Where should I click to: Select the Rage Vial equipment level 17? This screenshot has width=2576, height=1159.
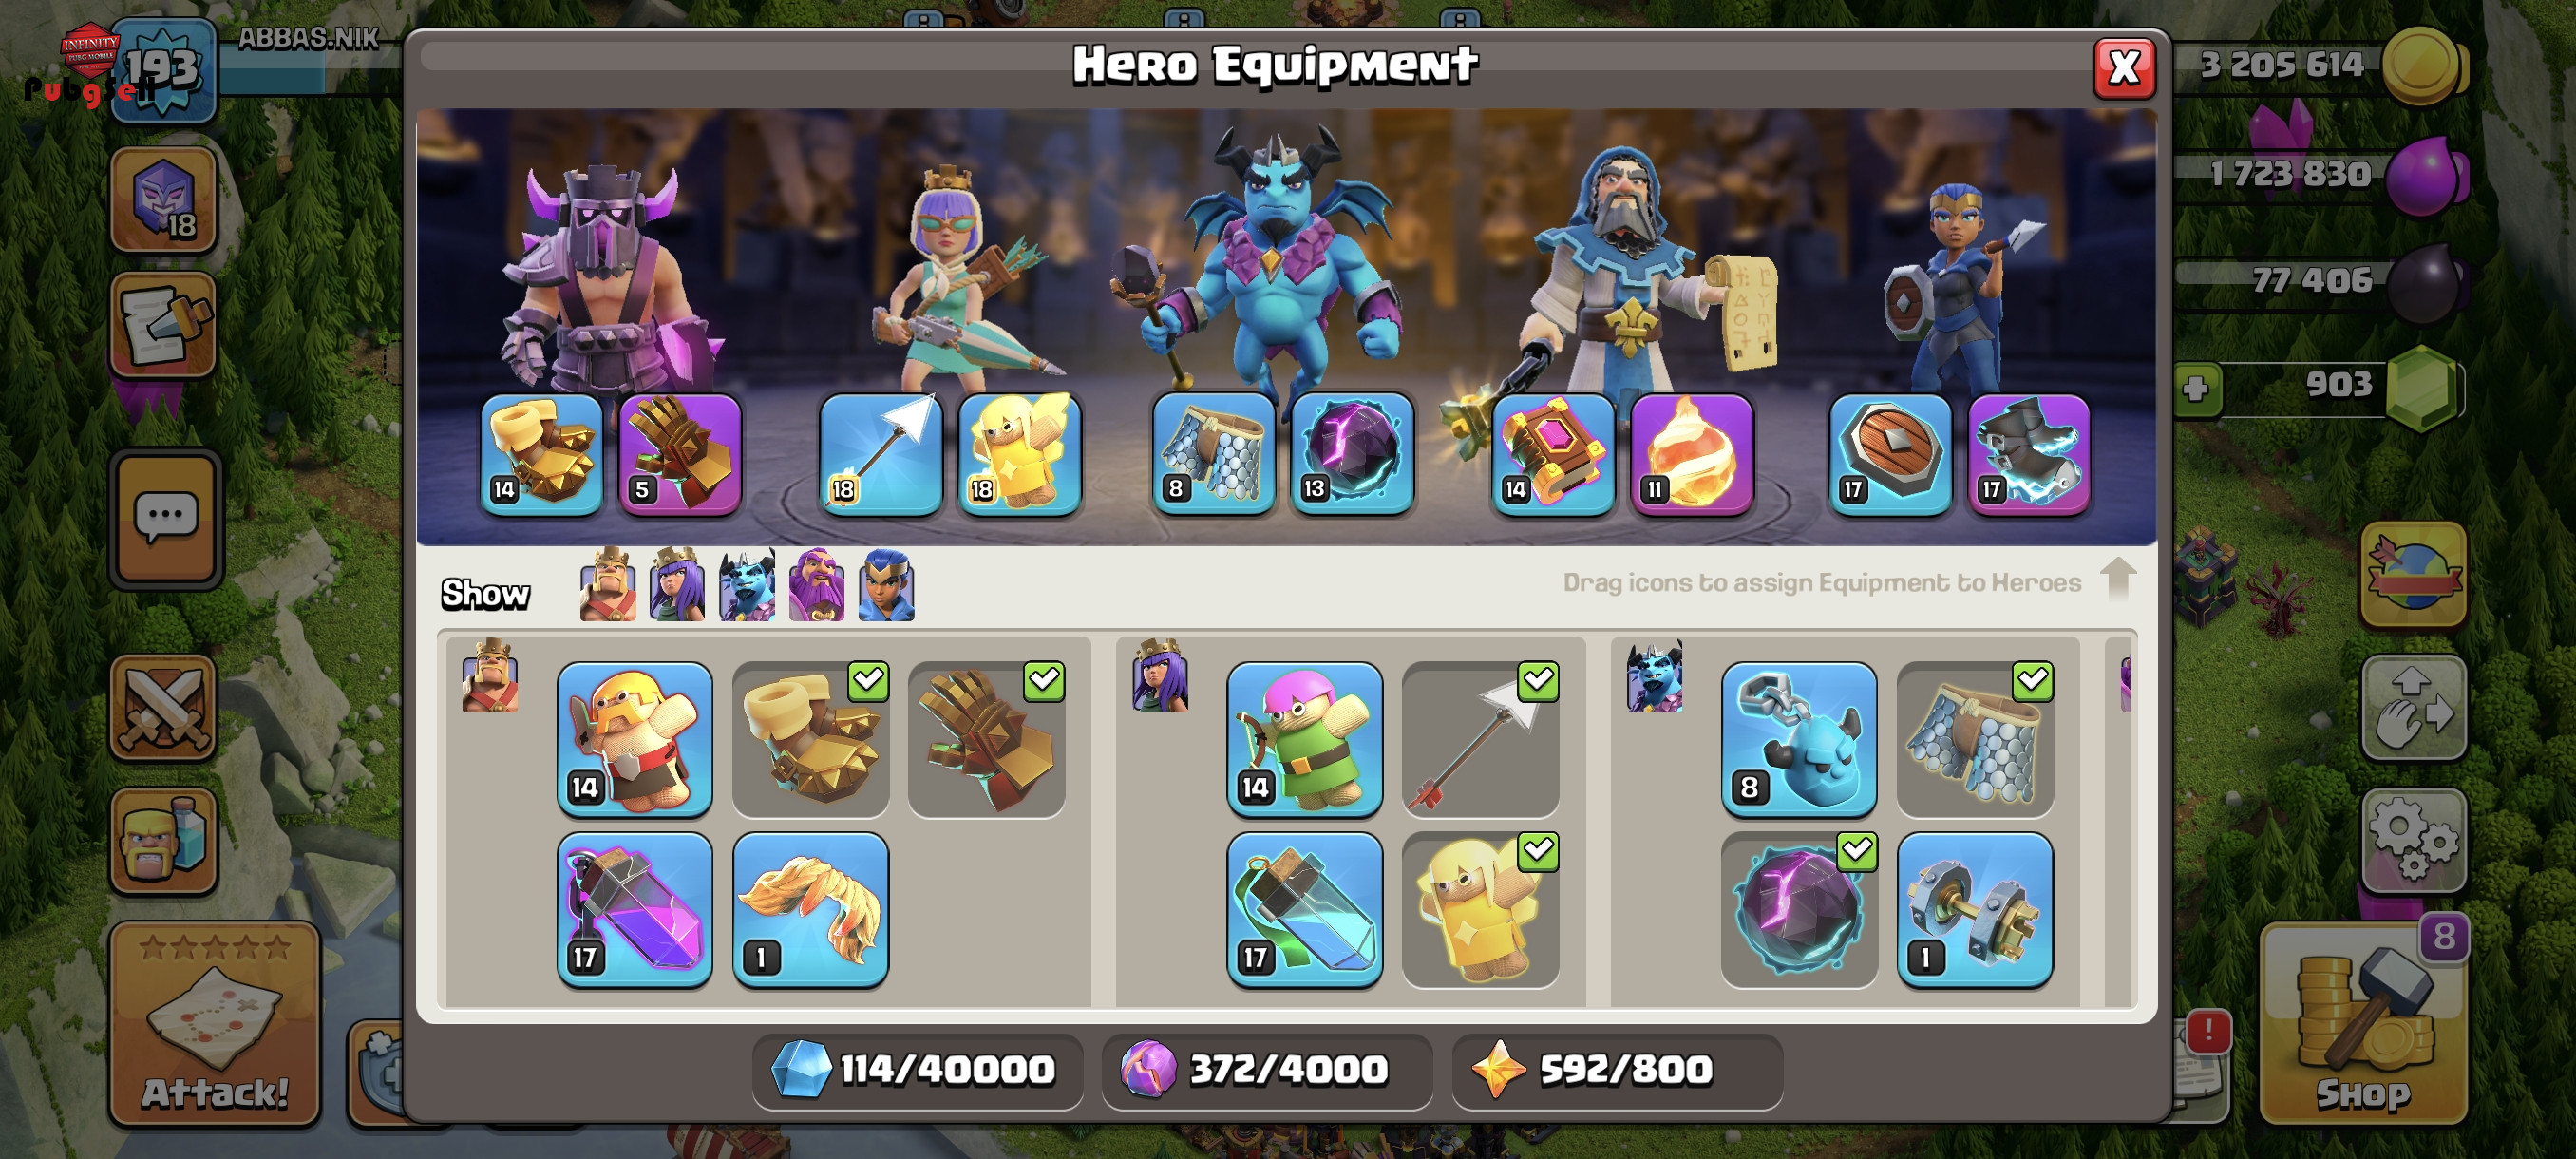click(635, 910)
